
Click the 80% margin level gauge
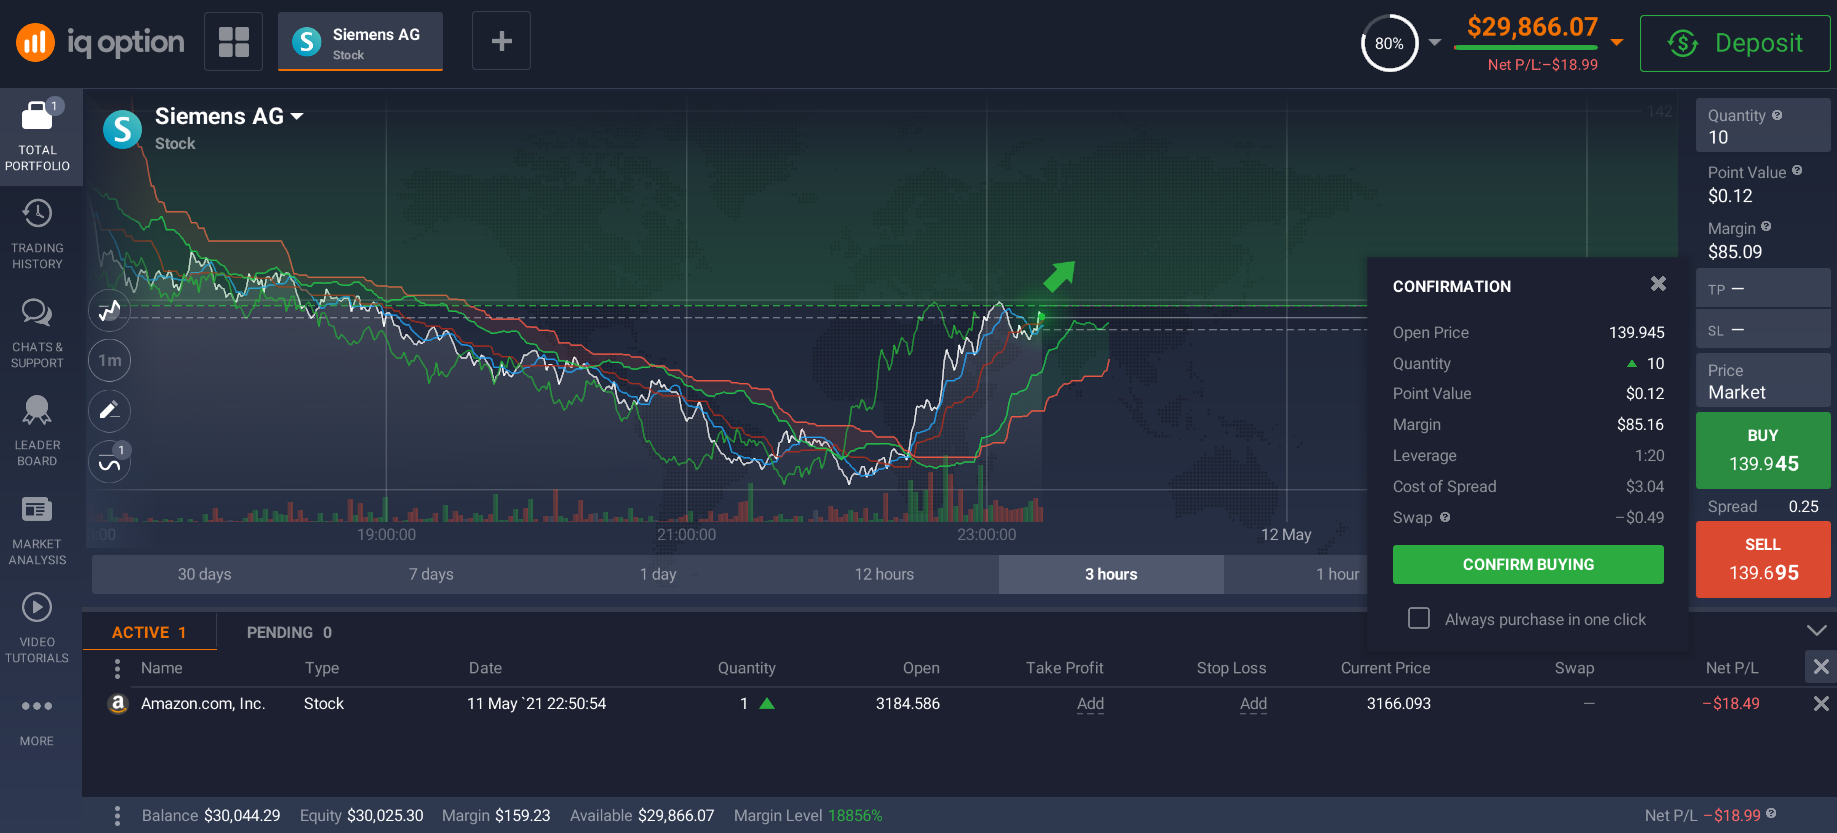(1389, 43)
